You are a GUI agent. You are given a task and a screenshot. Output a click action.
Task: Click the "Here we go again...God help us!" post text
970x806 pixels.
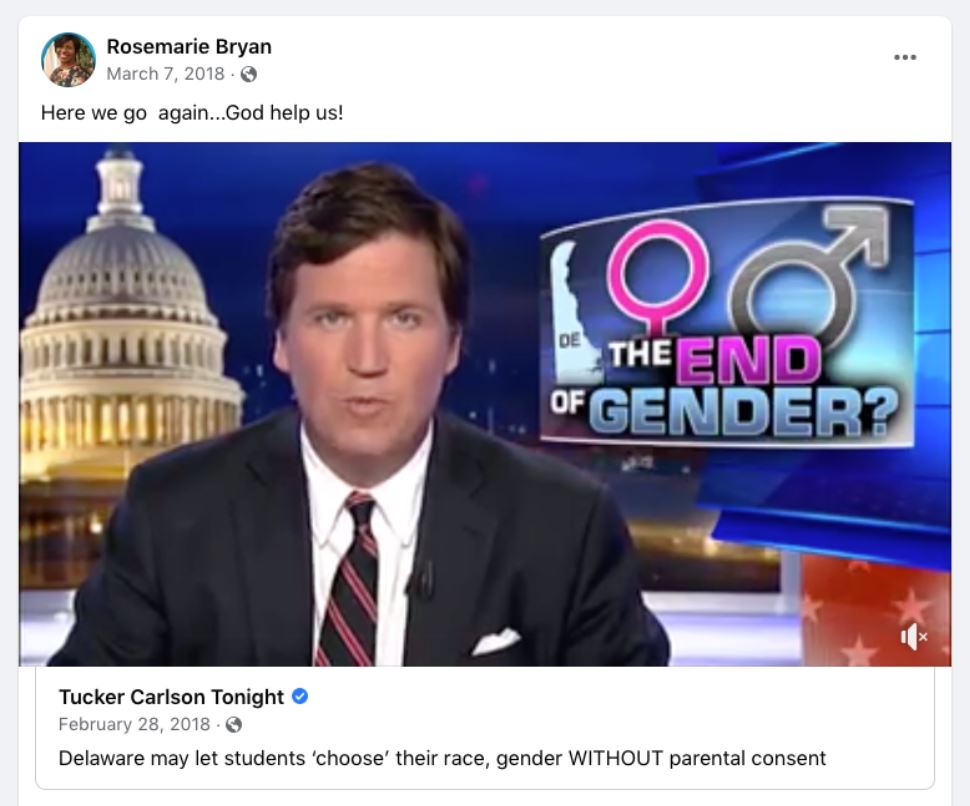tap(192, 113)
